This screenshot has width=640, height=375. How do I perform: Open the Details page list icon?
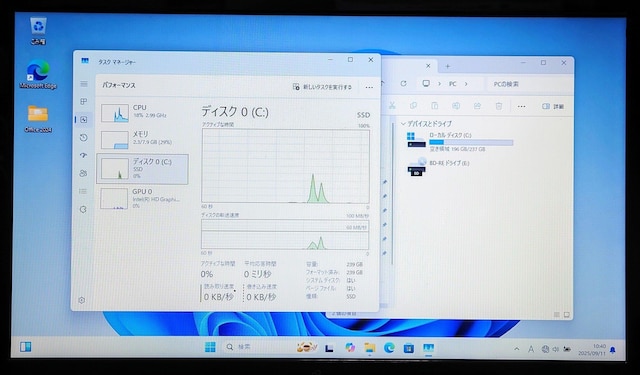[84, 191]
